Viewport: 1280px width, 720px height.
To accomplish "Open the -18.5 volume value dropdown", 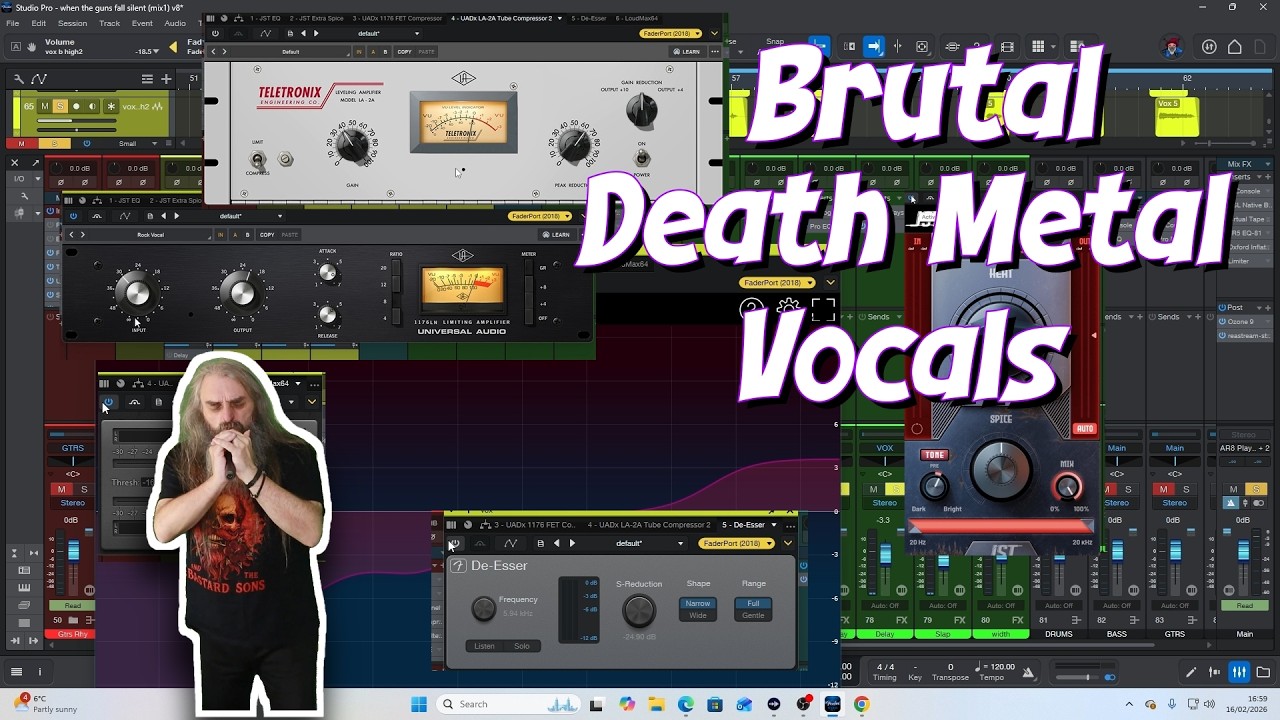I will point(148,51).
